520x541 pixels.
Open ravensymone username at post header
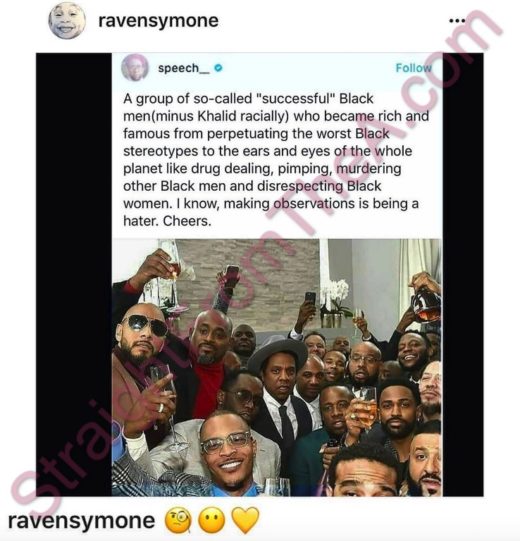click(x=158, y=21)
